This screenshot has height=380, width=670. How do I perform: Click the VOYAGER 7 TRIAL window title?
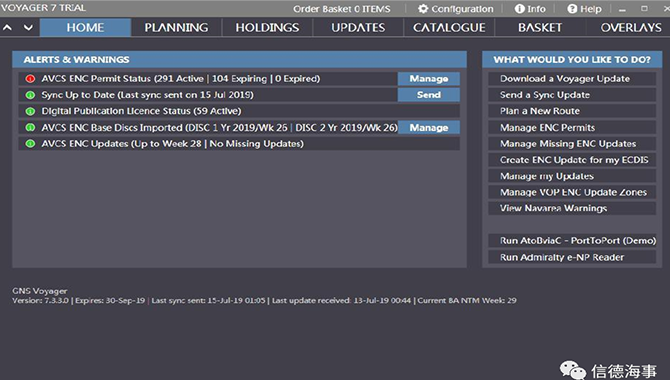(x=43, y=8)
